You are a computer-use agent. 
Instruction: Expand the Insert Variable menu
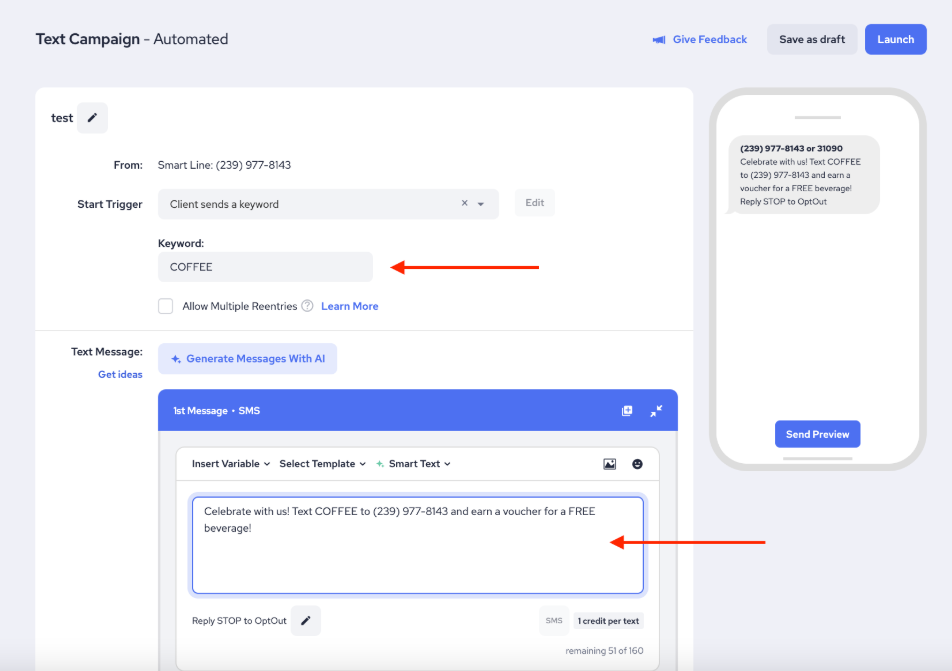pos(231,464)
